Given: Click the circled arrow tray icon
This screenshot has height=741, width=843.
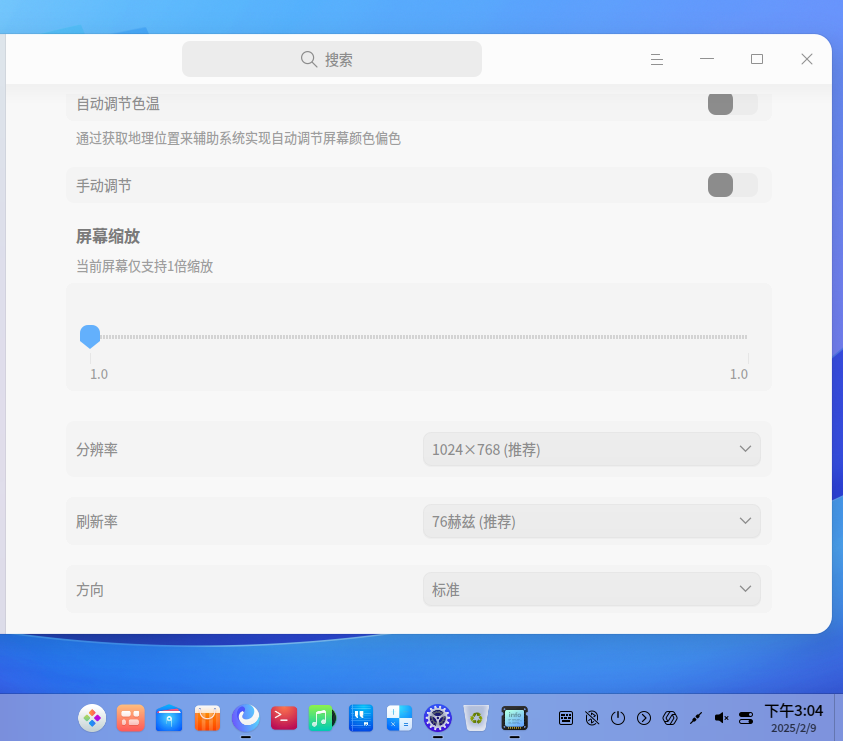Looking at the screenshot, I should point(644,718).
